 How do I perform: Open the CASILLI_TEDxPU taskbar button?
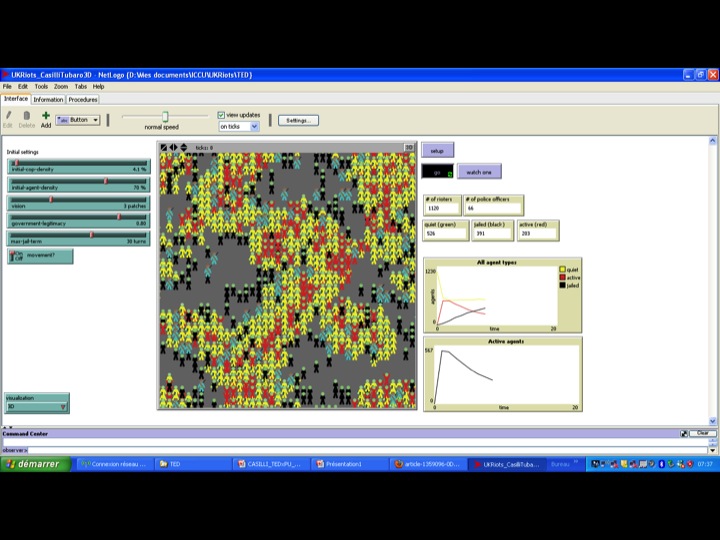(271, 464)
